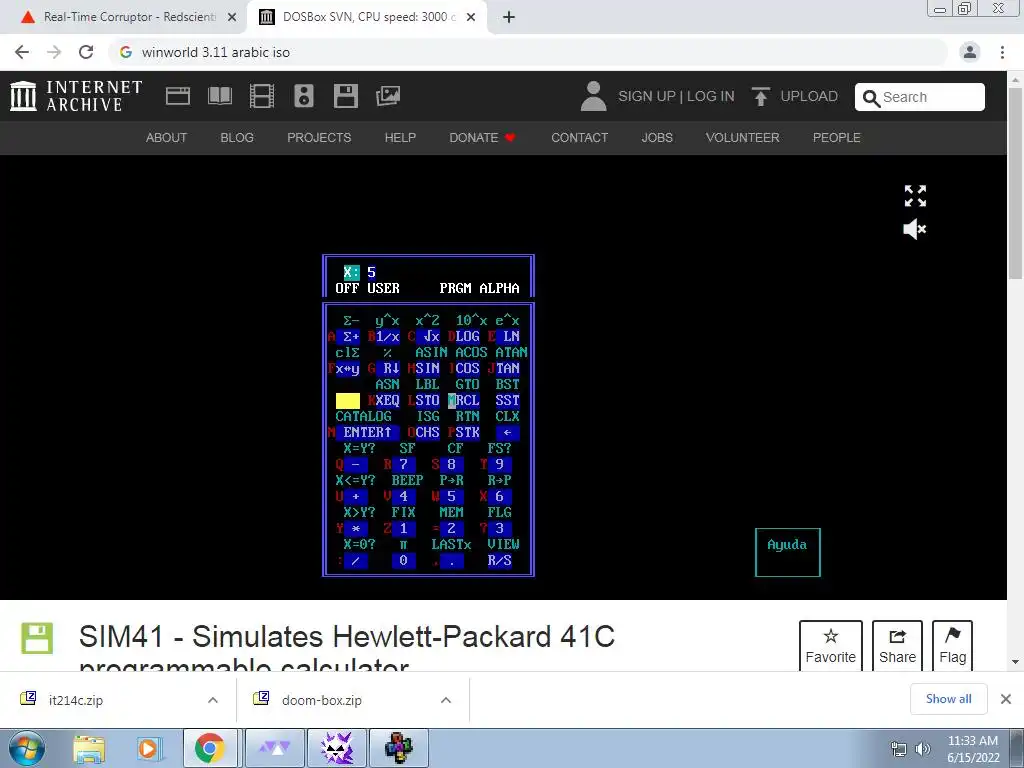The height and width of the screenshot is (768, 1024).
Task: Open the BLOG menu item
Action: pyautogui.click(x=236, y=138)
